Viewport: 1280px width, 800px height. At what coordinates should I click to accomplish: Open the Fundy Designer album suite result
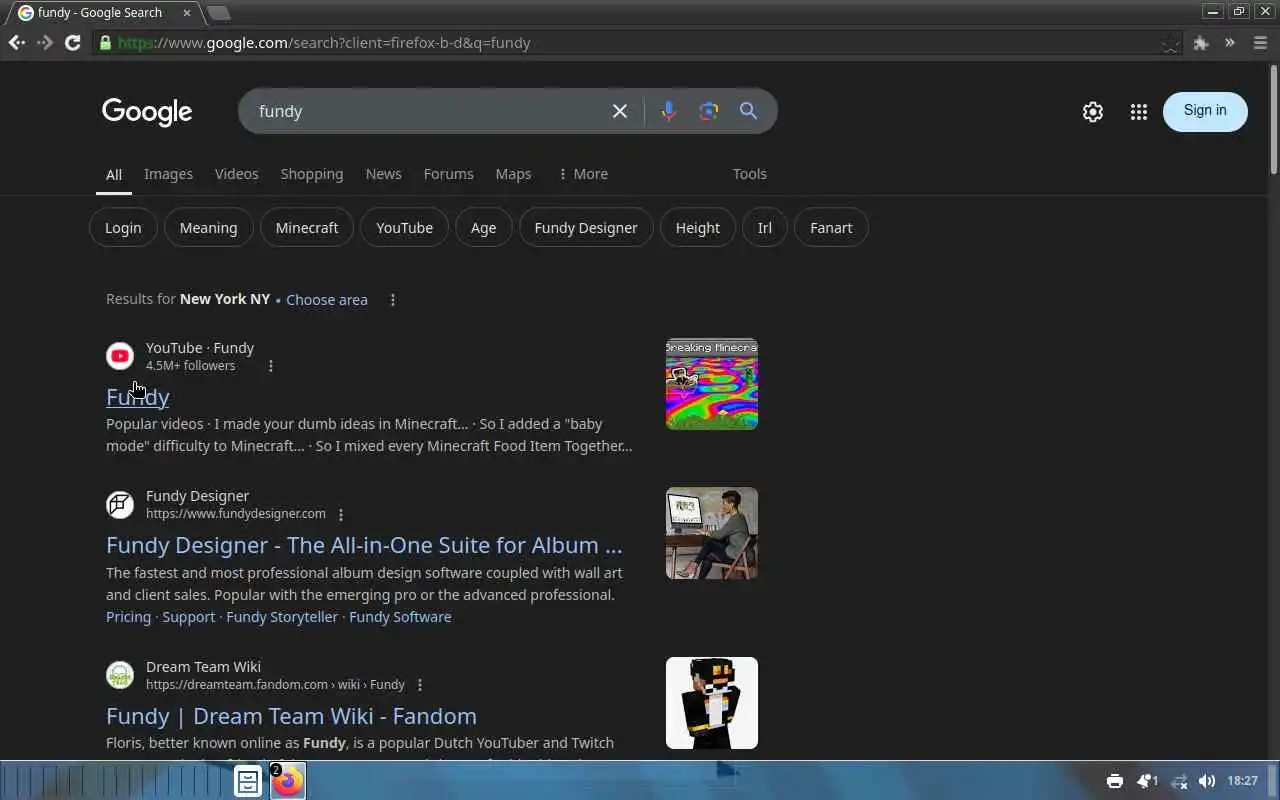[364, 545]
